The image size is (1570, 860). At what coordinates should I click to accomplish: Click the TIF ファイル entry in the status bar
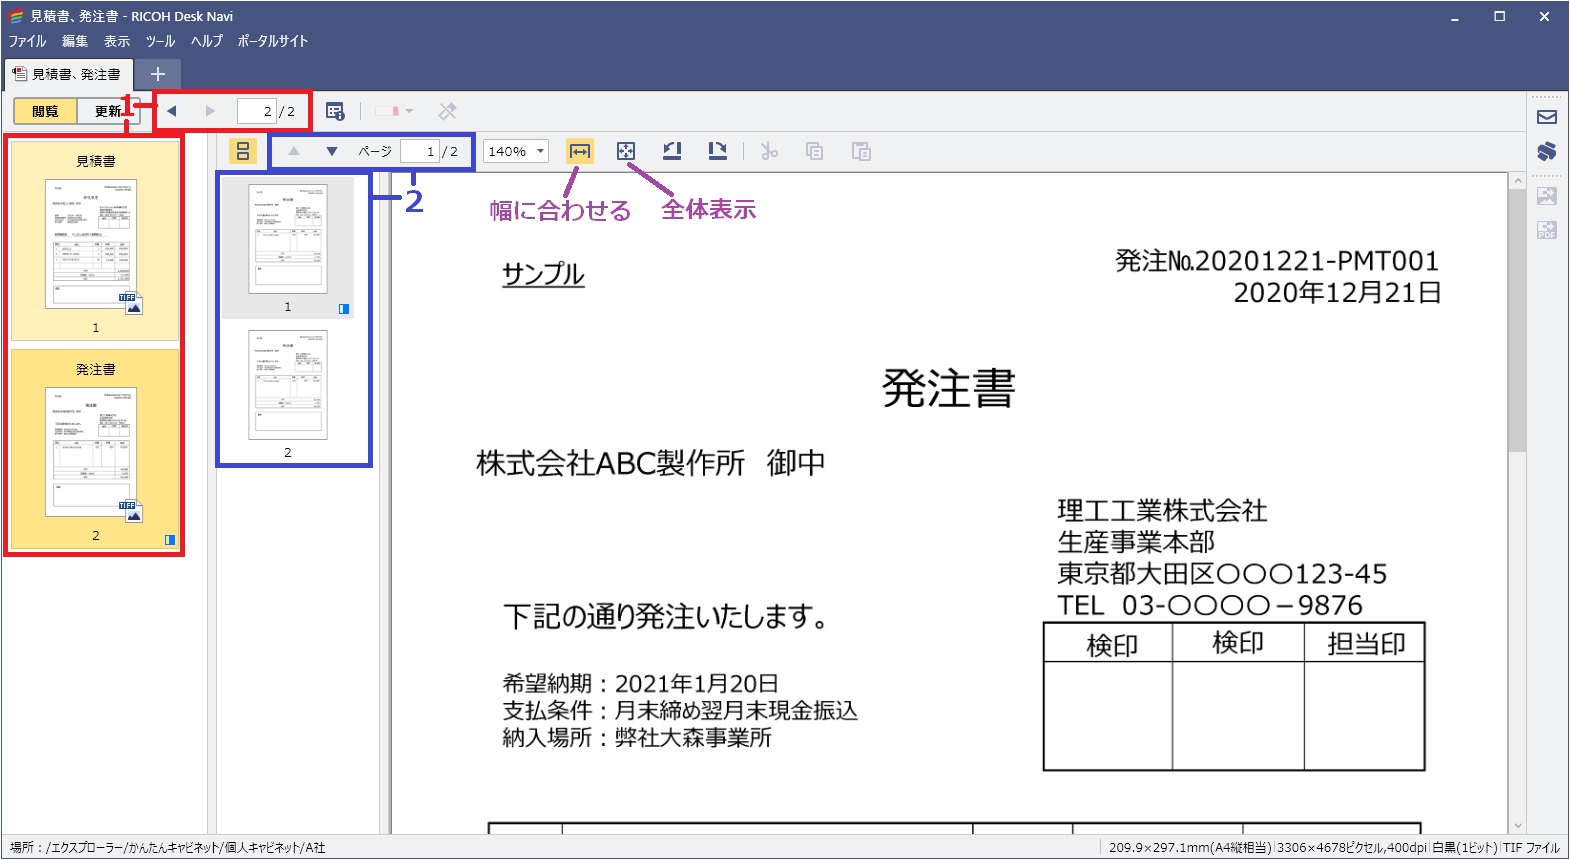tap(1531, 847)
